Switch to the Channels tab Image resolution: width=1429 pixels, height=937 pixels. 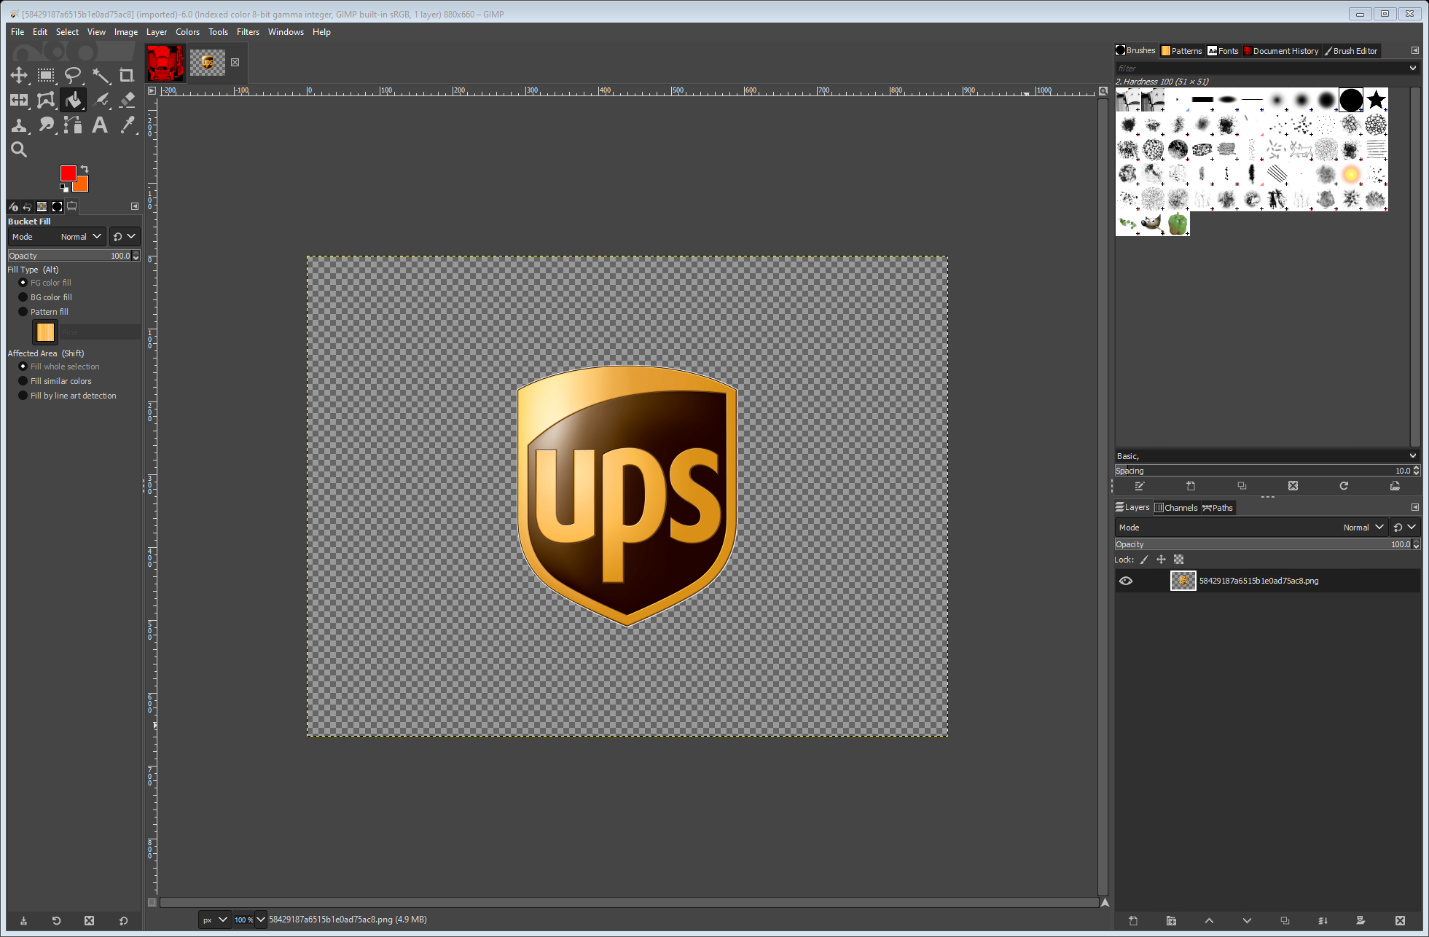(1176, 508)
